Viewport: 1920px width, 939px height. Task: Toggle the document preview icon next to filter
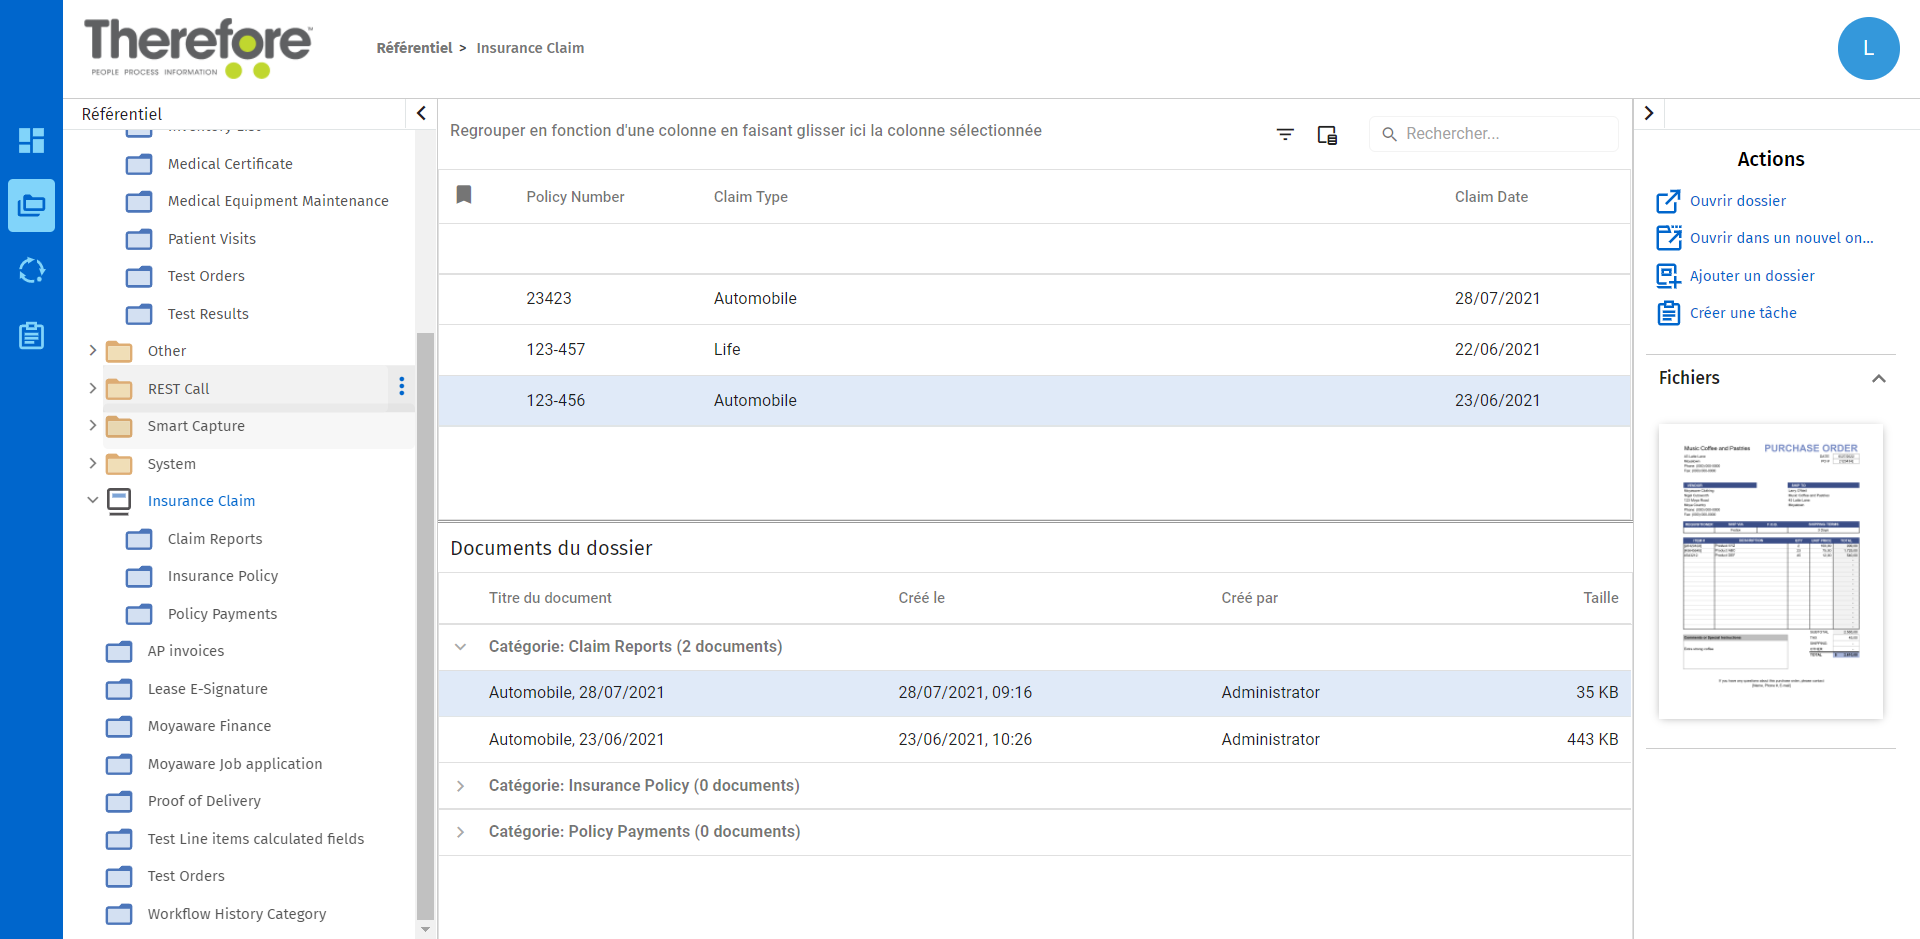pos(1327,133)
